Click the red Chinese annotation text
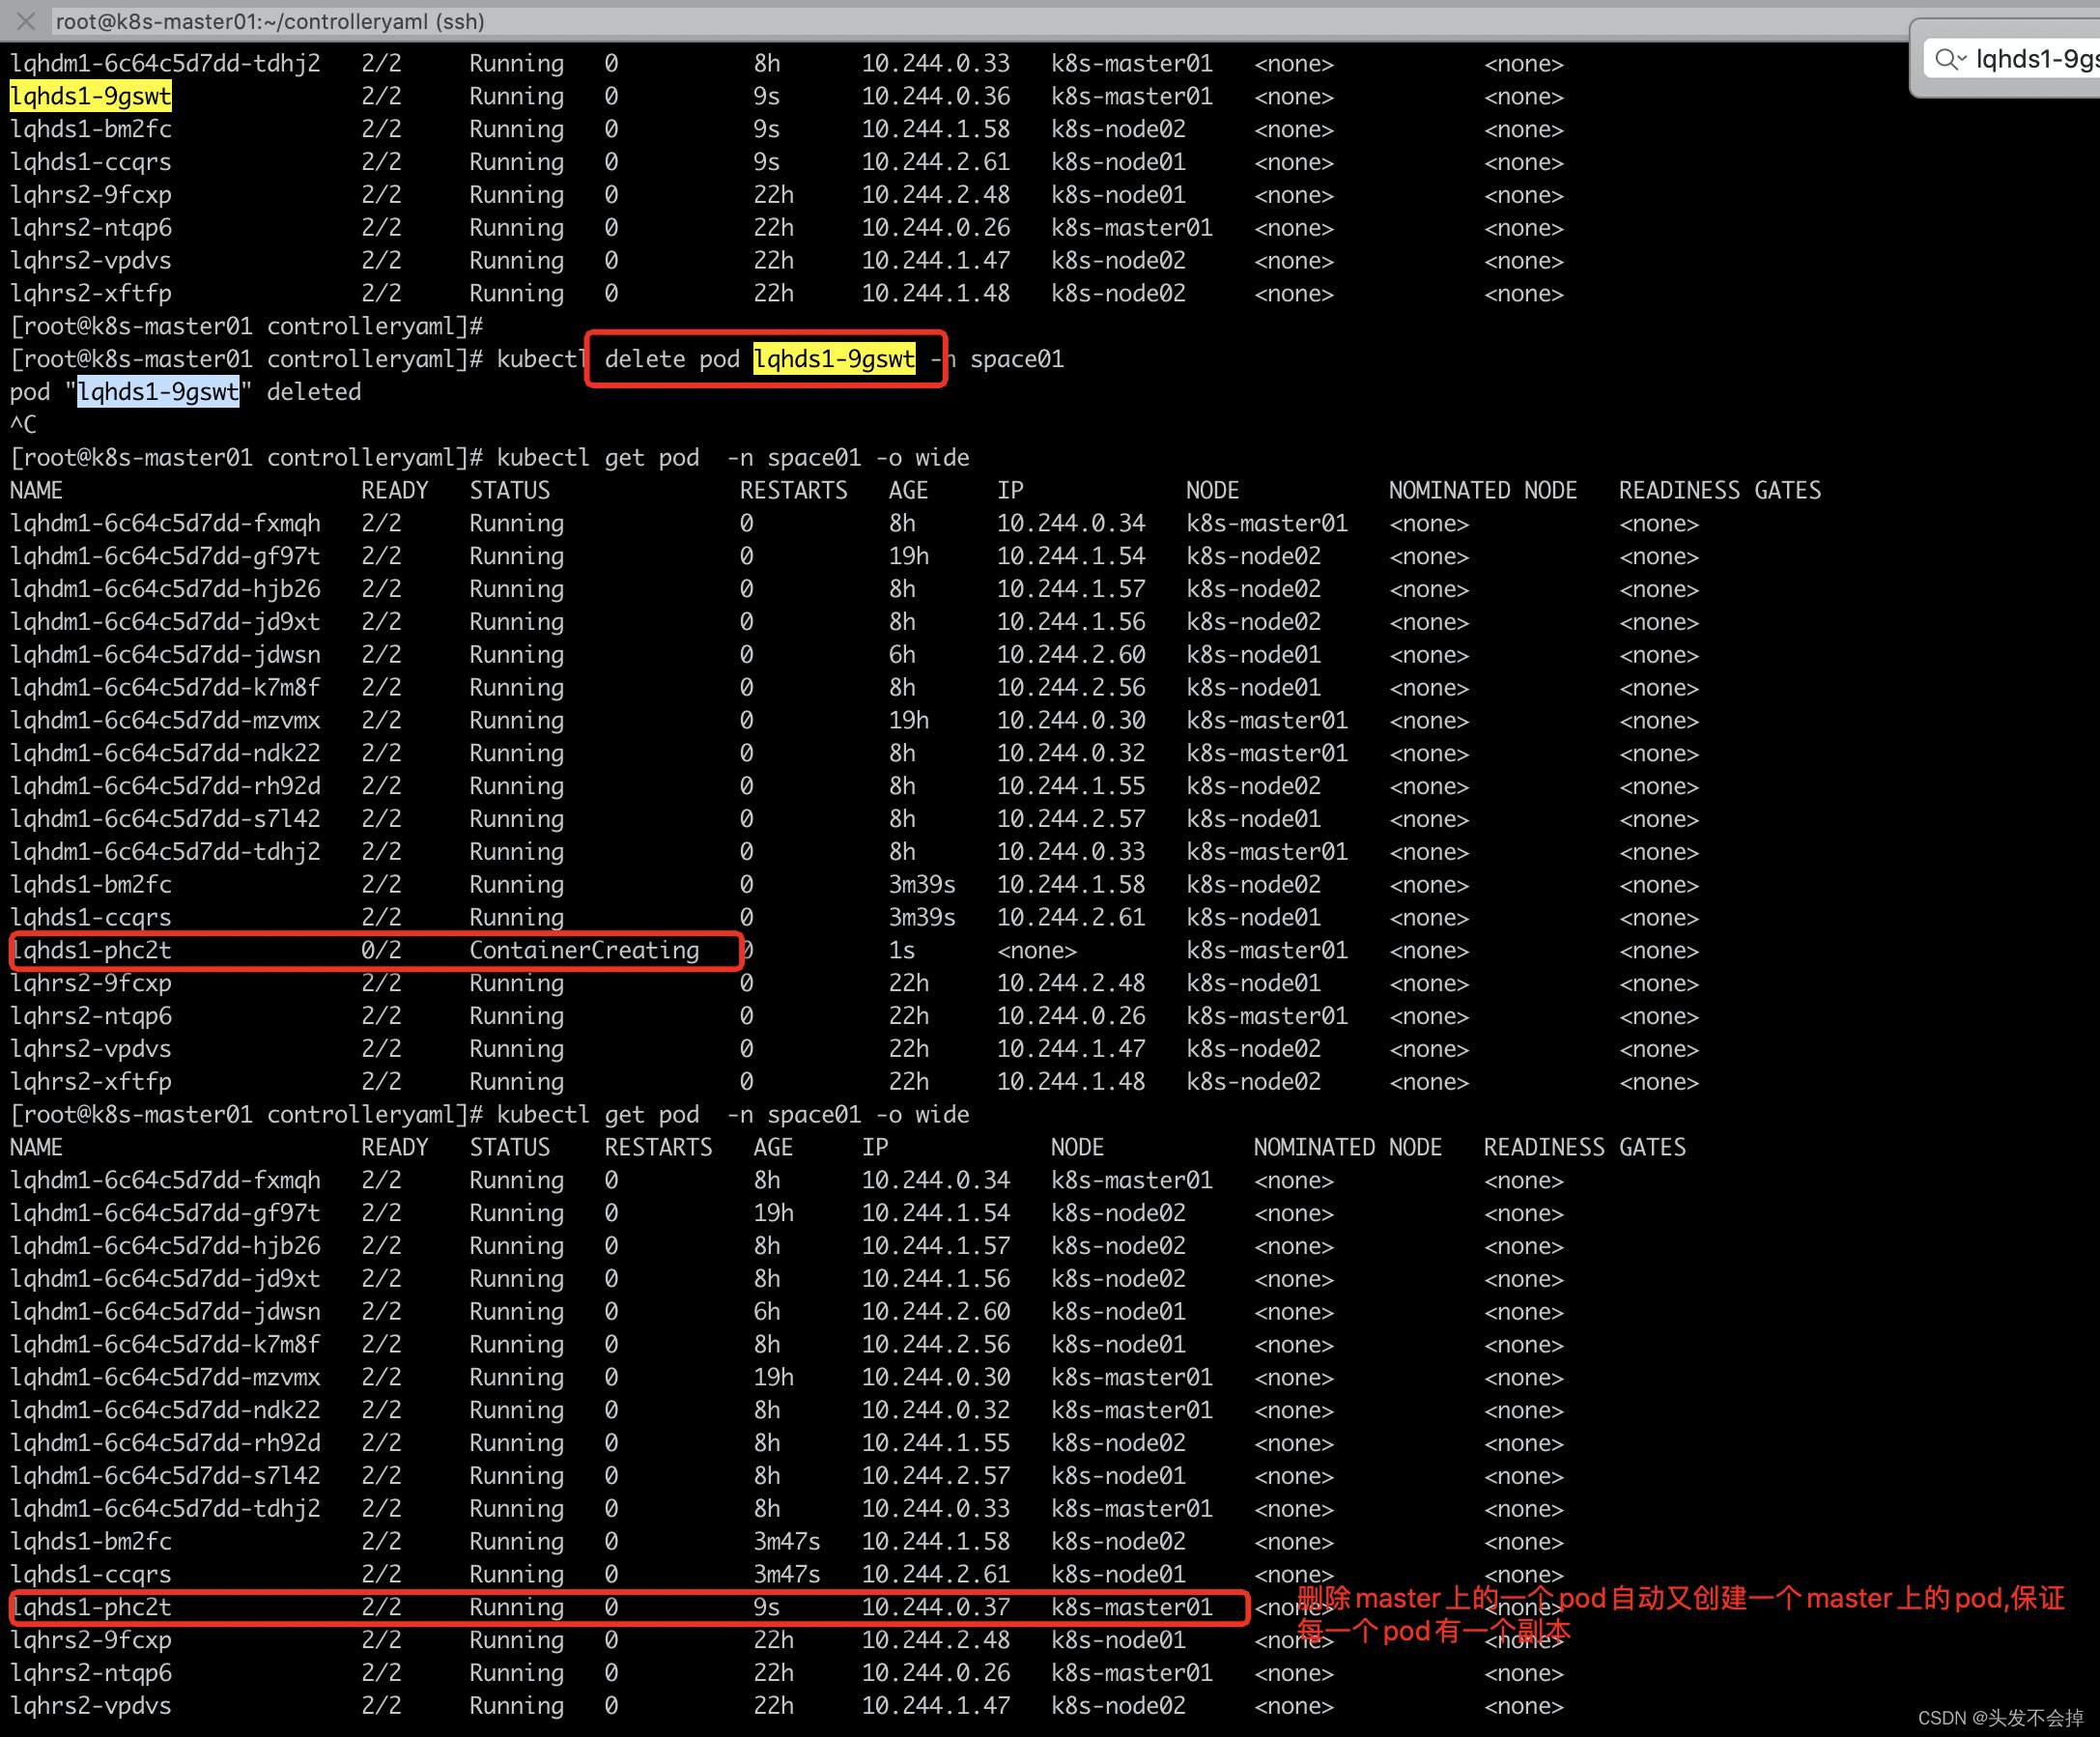 pos(1679,1599)
